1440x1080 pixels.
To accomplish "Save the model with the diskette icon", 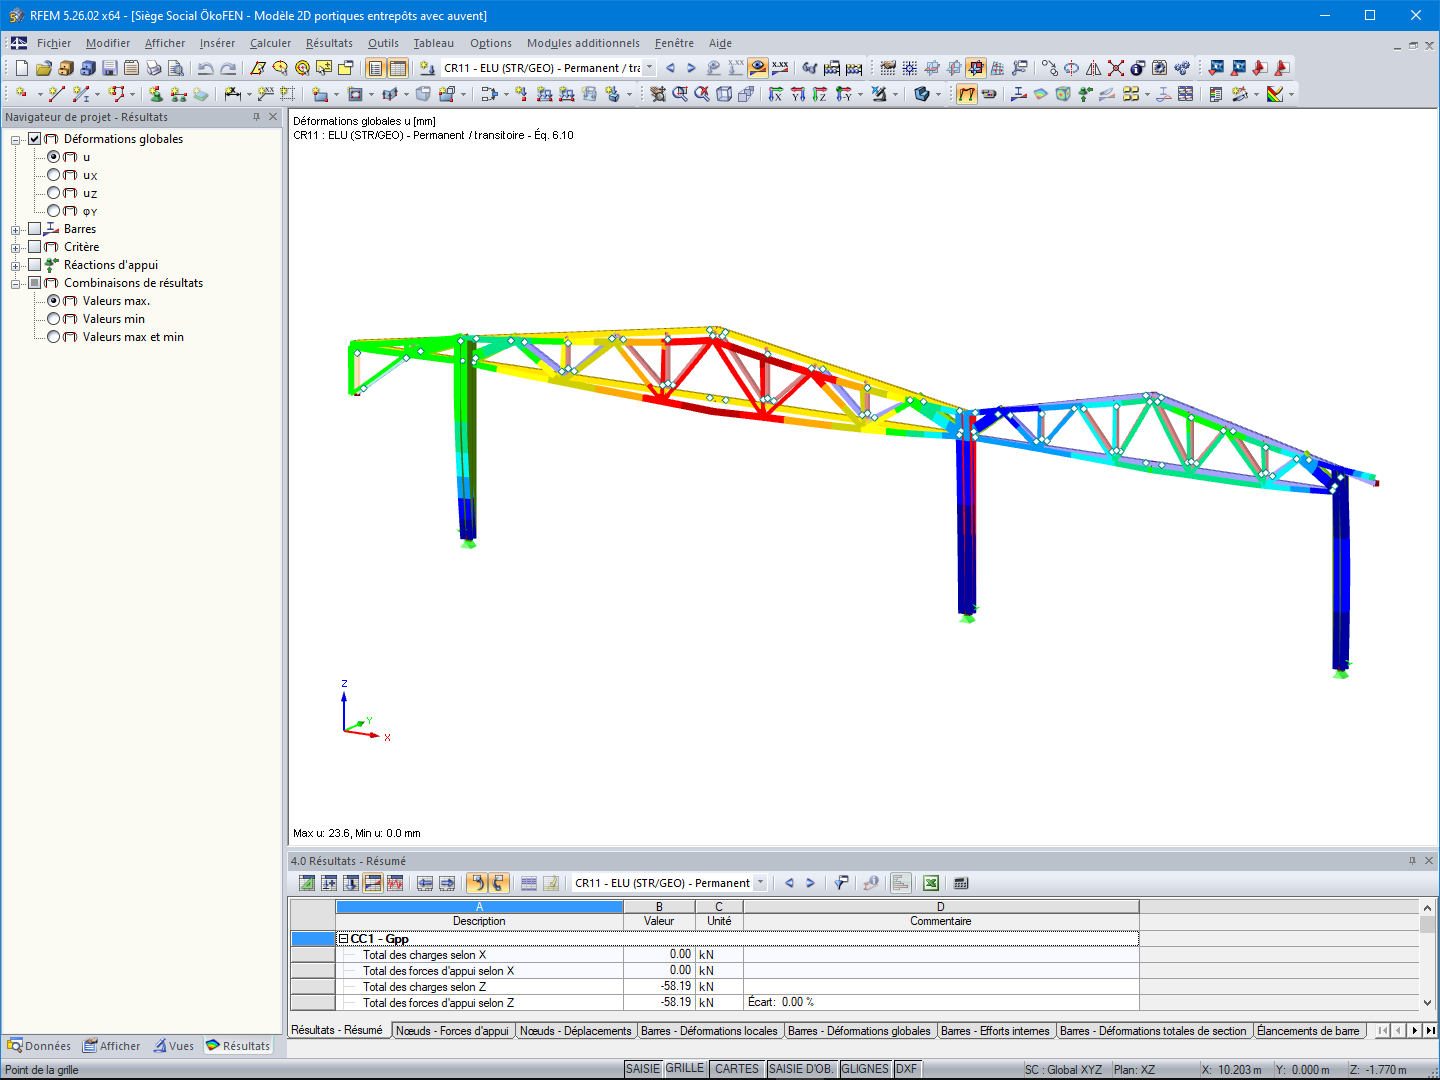I will click(x=108, y=67).
